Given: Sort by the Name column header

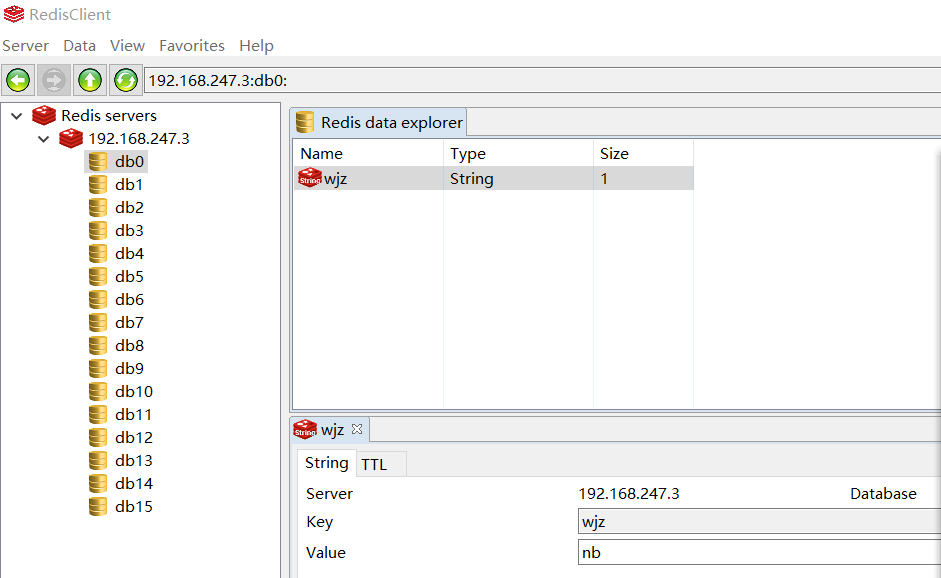Looking at the screenshot, I should (368, 154).
